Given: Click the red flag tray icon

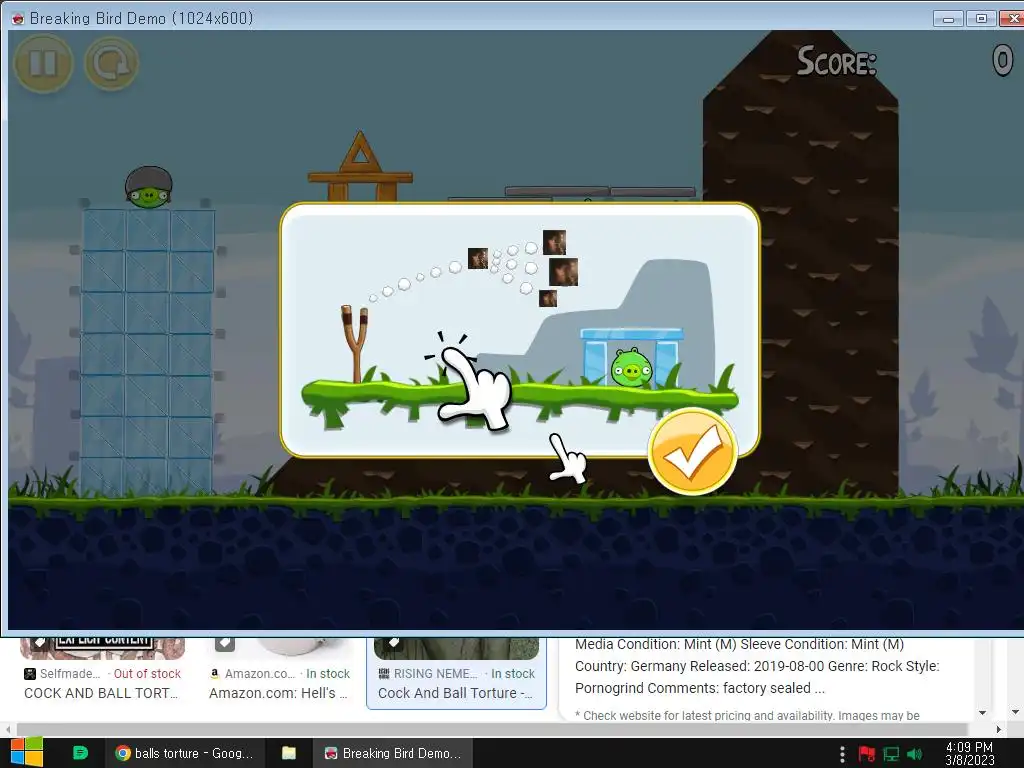Looking at the screenshot, I should pos(866,754).
